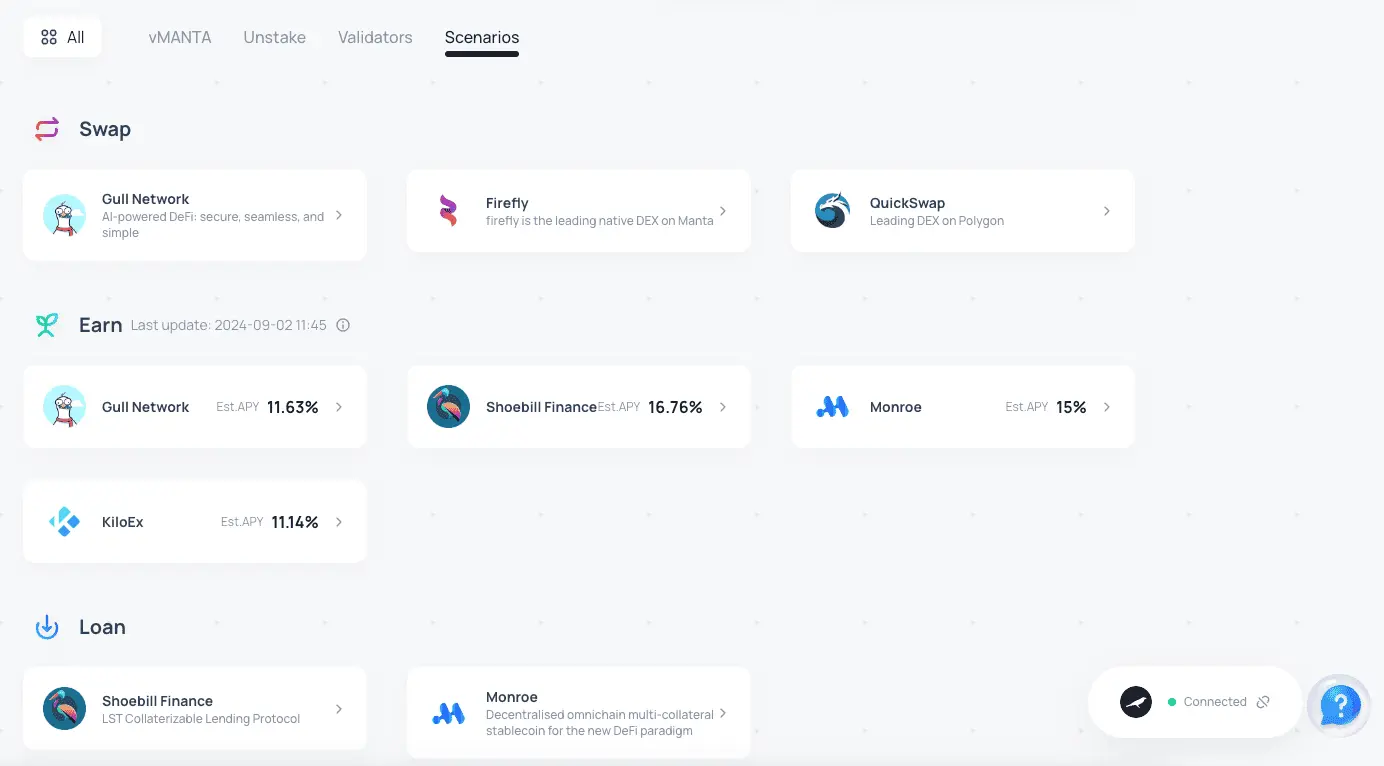Click the Earn section sprout icon
This screenshot has height=766, width=1384.
pos(47,325)
